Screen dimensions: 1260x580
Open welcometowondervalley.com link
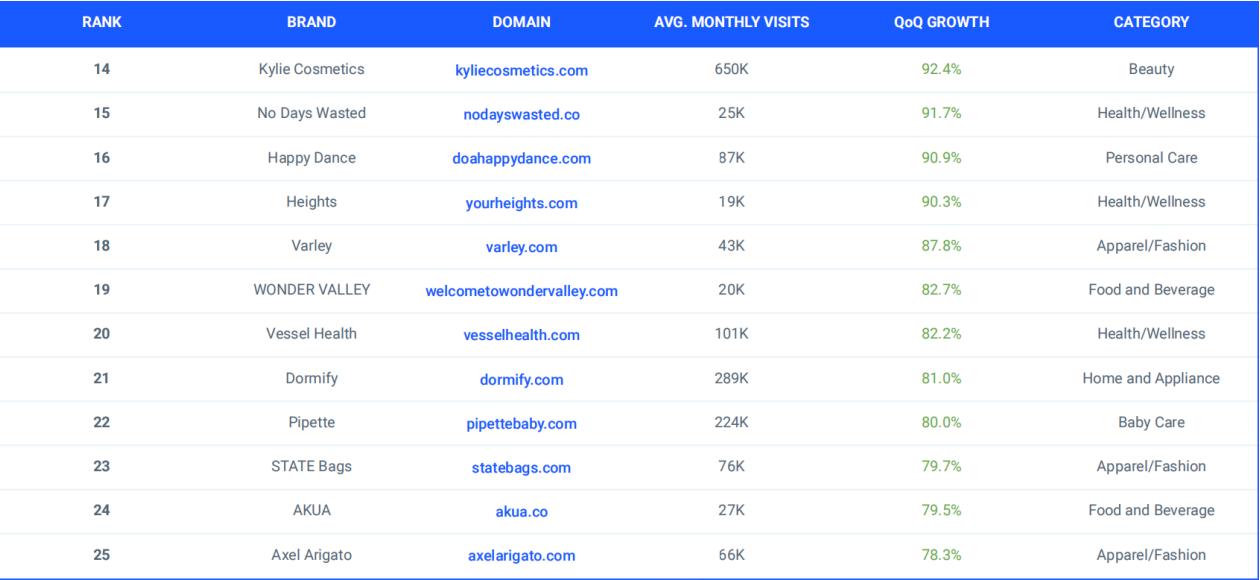point(521,292)
